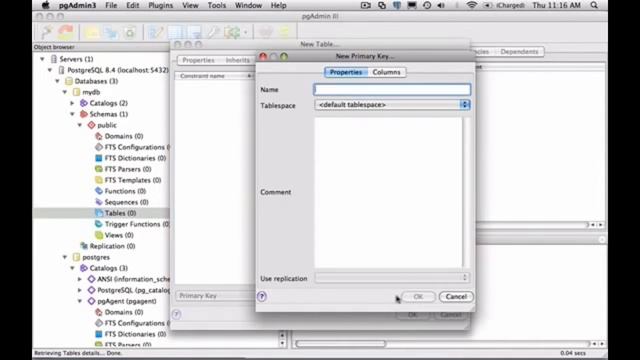Open the Use replication dropdown
The width and height of the screenshot is (640, 360).
point(392,278)
